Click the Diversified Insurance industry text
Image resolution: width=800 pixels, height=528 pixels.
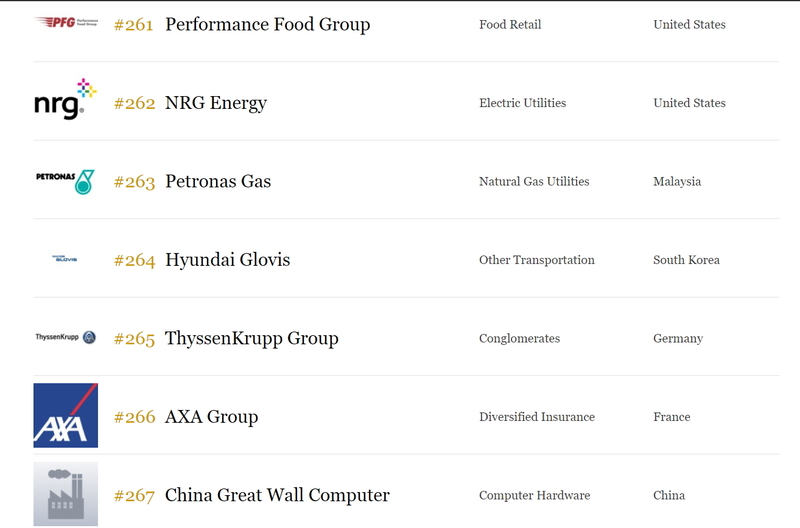pos(537,417)
